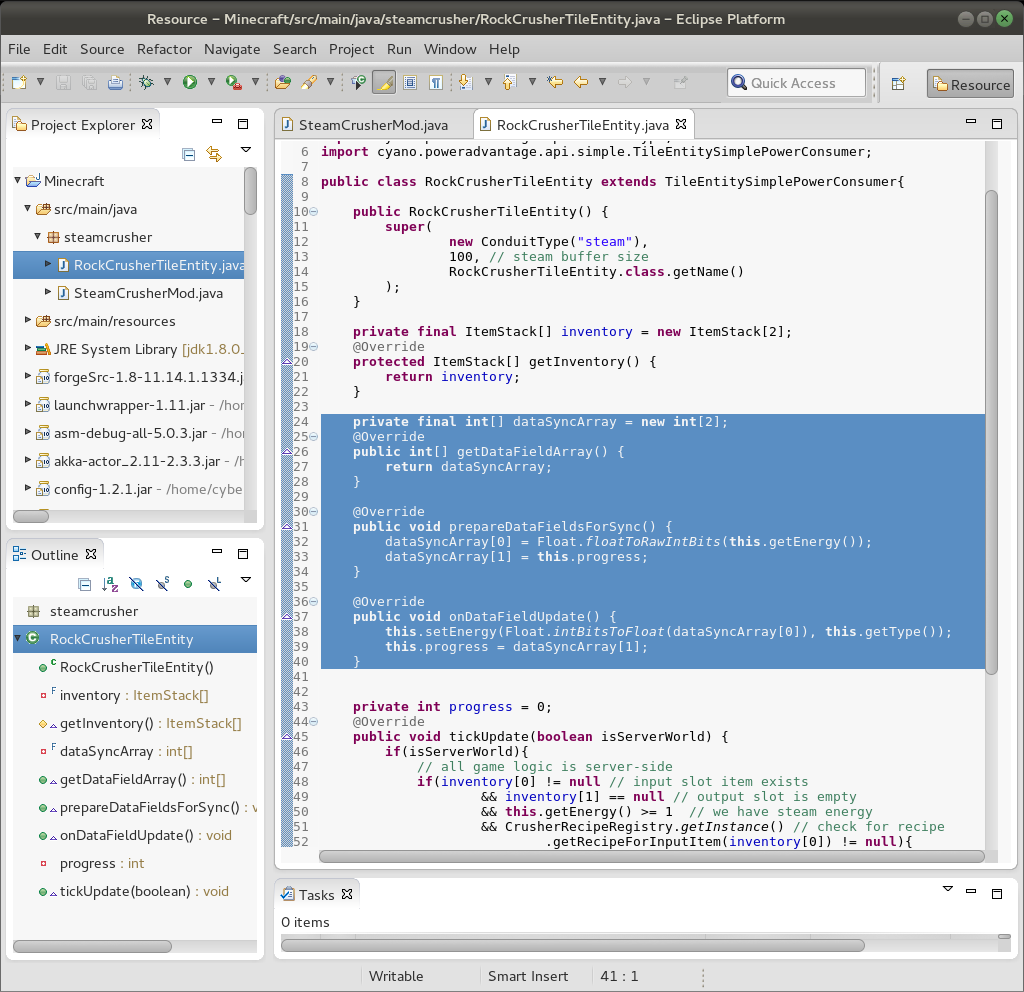
Task: Toggle Hide Static Members in Outline
Action: pyautogui.click(x=162, y=584)
